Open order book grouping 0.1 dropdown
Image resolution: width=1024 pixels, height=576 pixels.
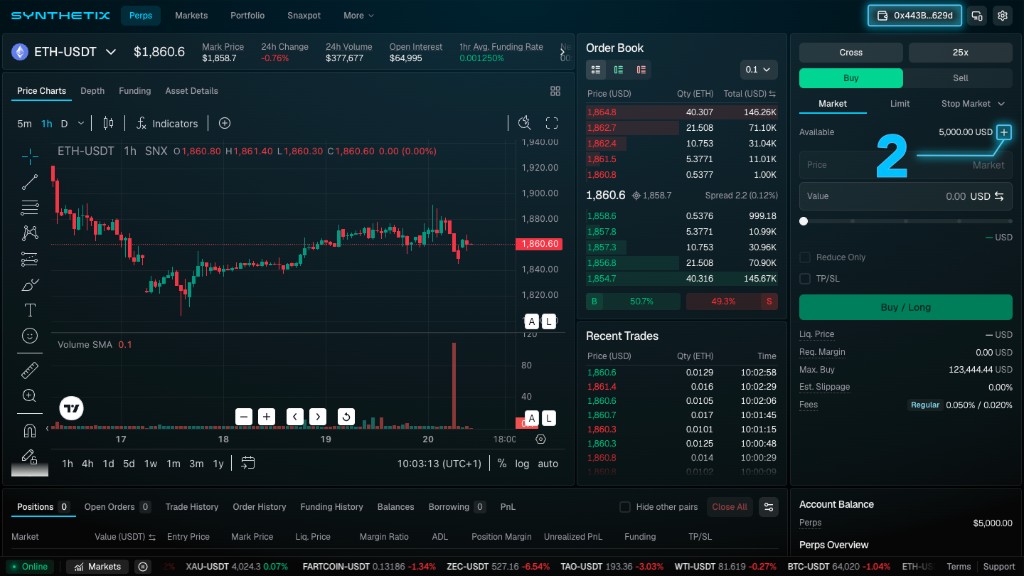coord(758,69)
